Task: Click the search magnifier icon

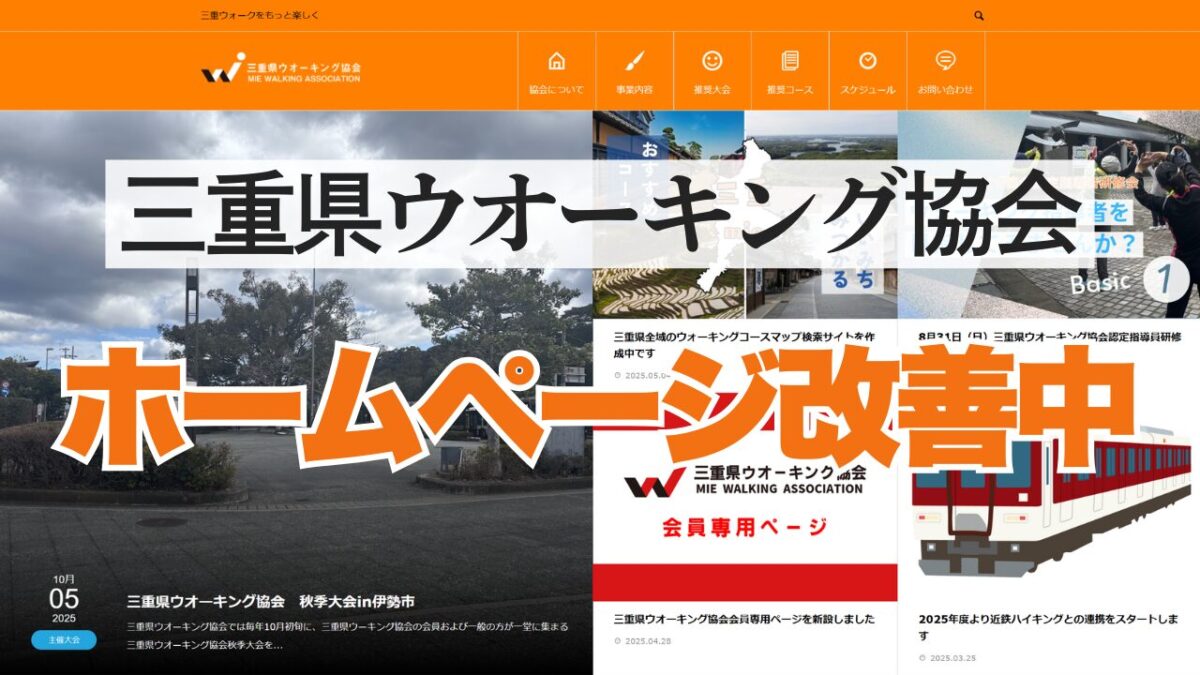Action: point(979,16)
